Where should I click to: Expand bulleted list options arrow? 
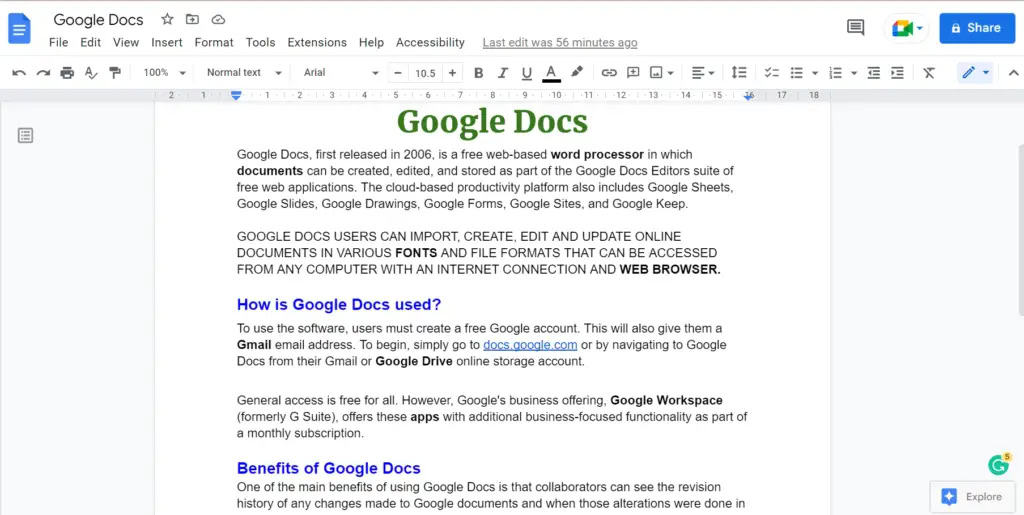pos(814,72)
